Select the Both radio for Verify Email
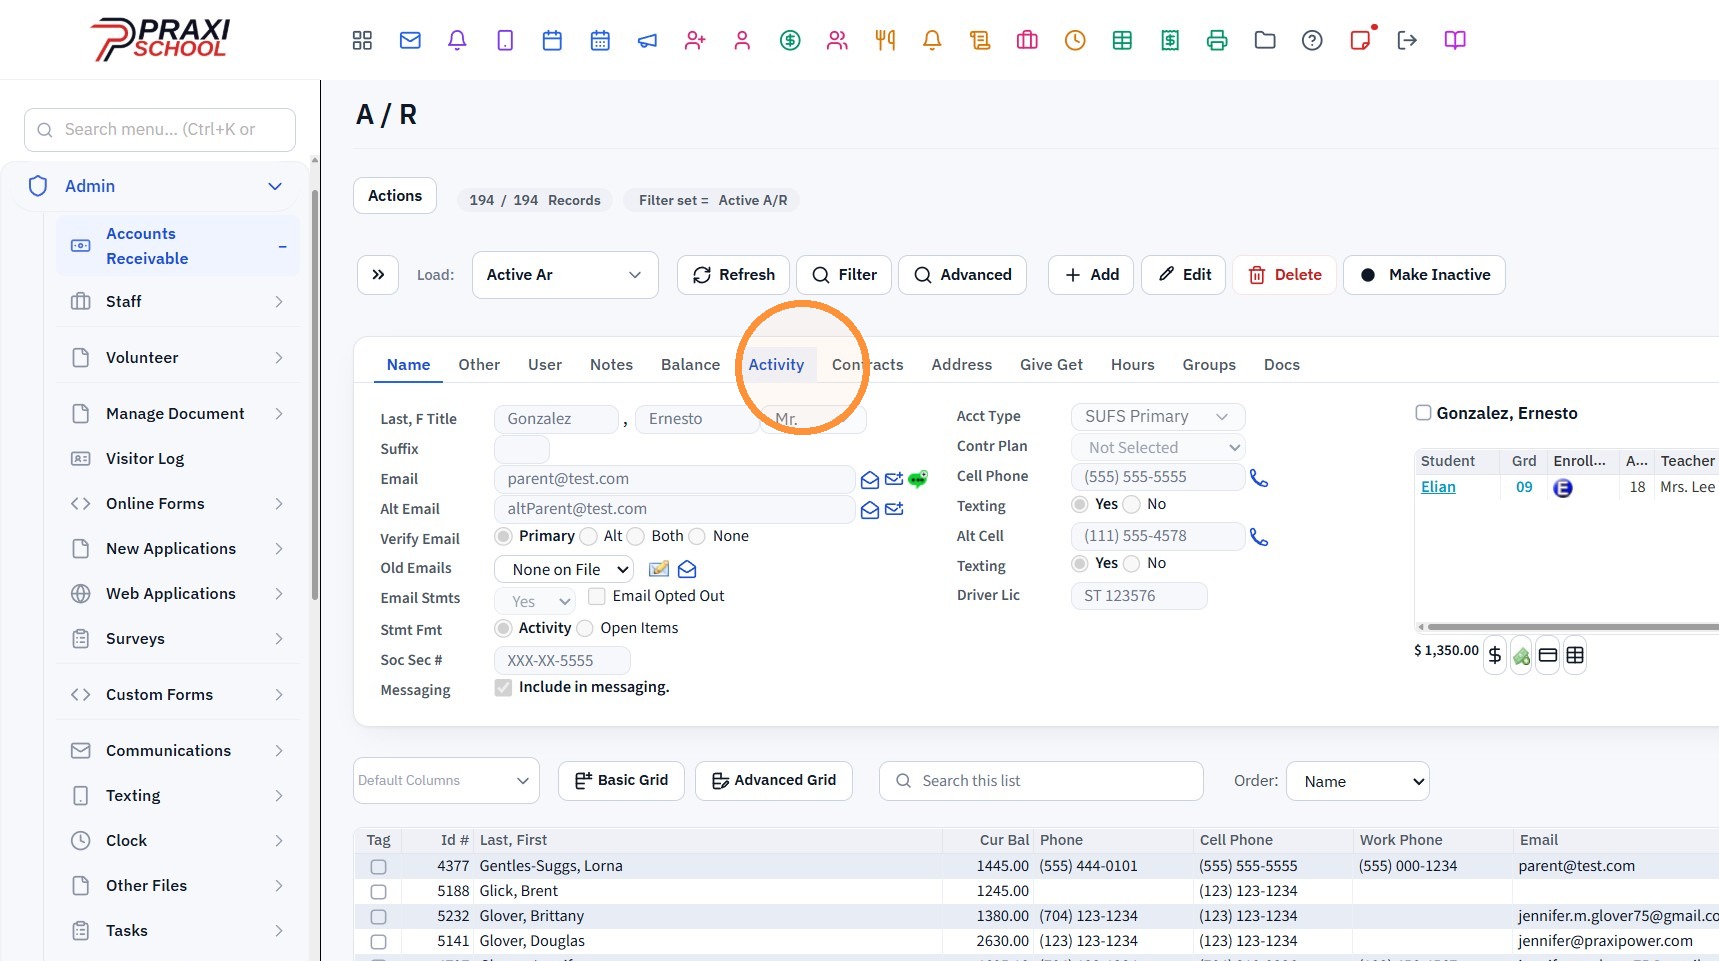The width and height of the screenshot is (1719, 961). point(636,537)
